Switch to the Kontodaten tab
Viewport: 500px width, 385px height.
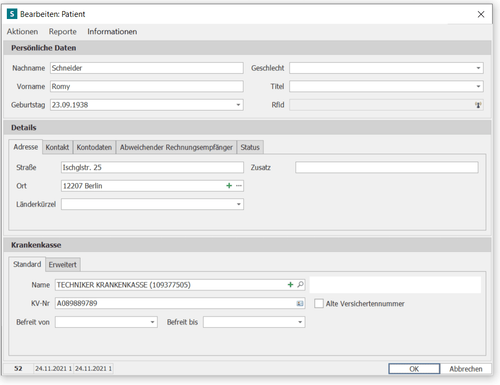[x=94, y=147]
